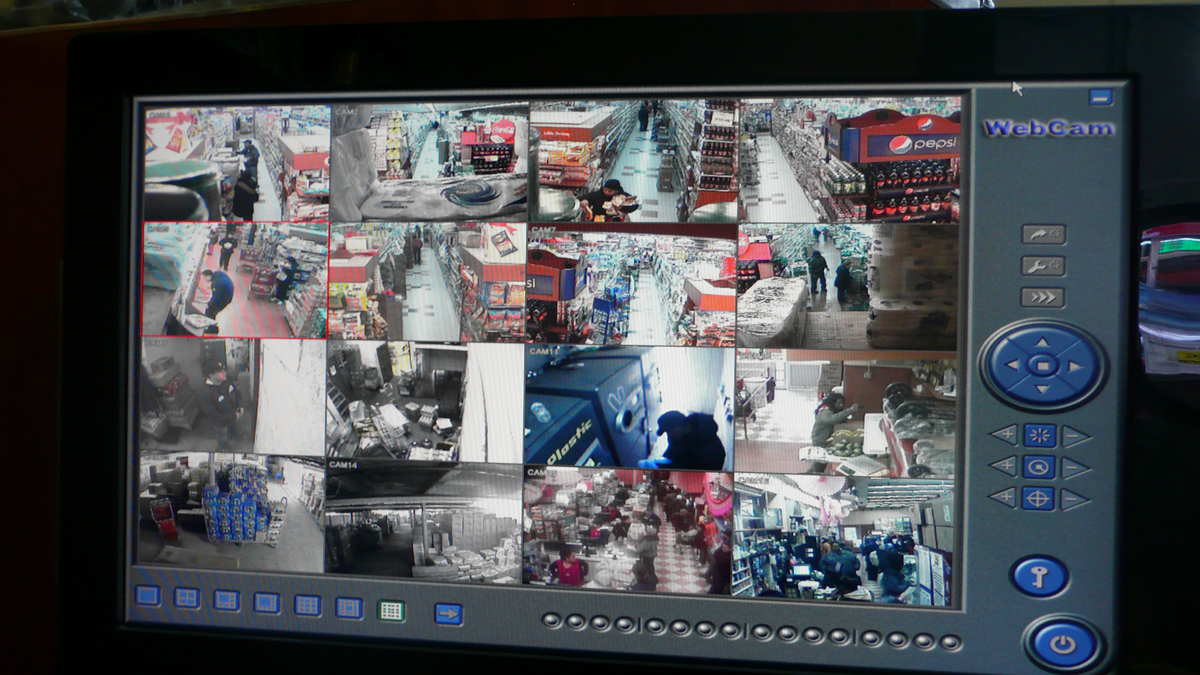This screenshot has height=675, width=1200.
Task: Click the blue power button
Action: tap(1062, 644)
